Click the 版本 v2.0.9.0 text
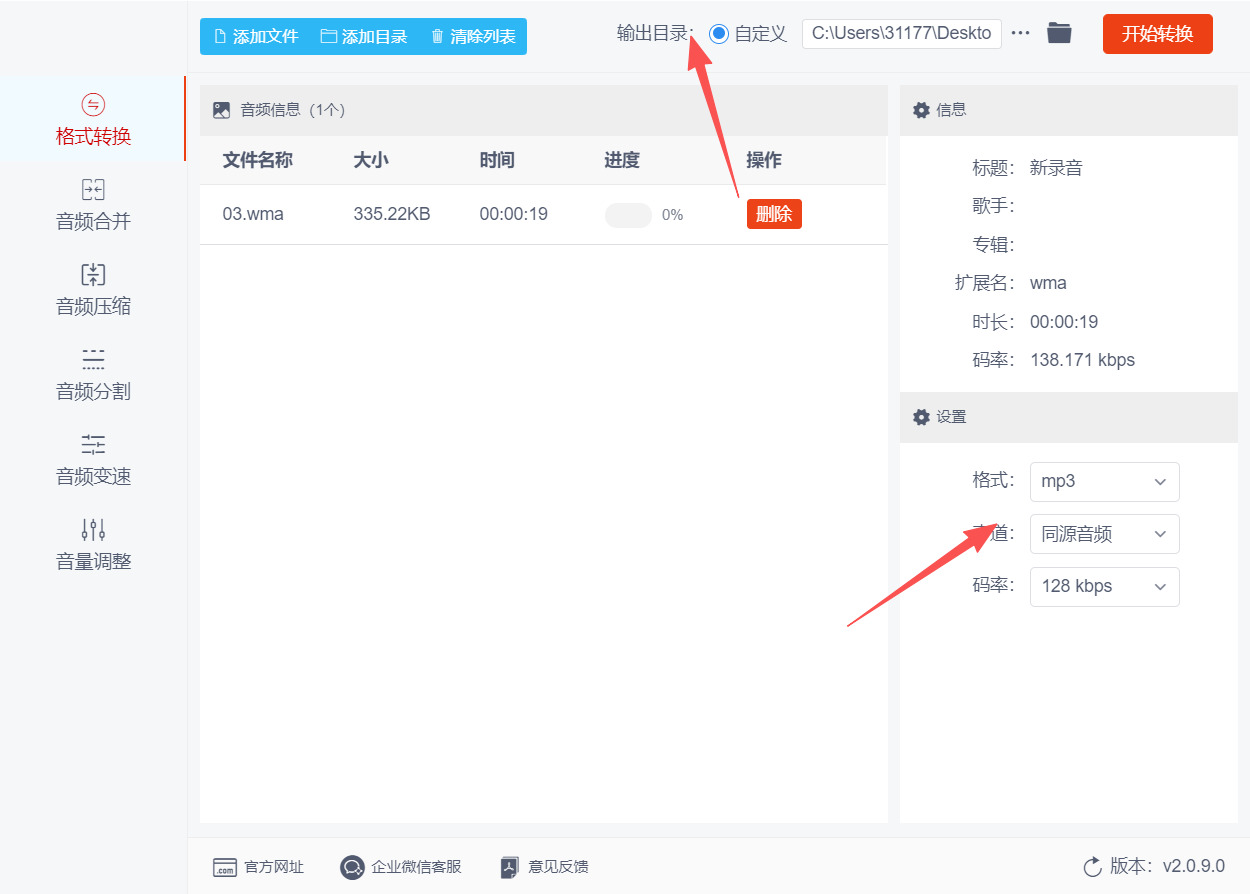Screen dimensions: 1250x894 1167,866
